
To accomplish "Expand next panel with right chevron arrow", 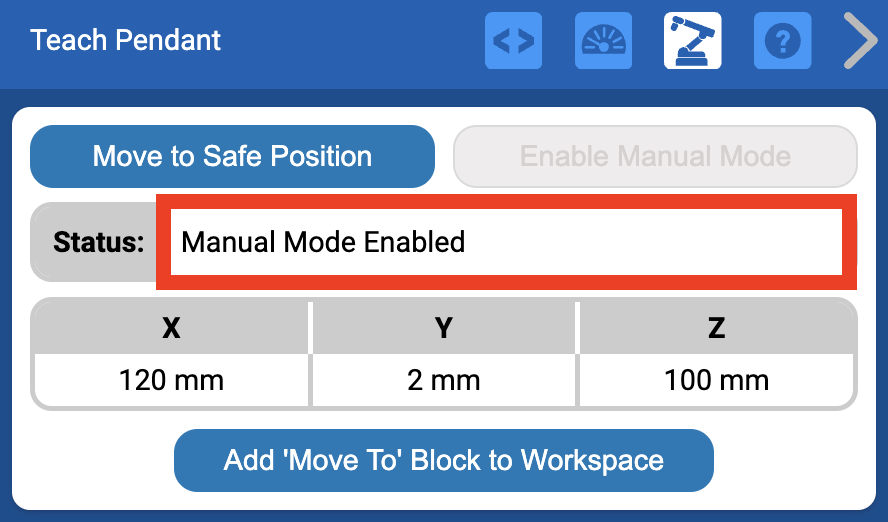I will [859, 41].
